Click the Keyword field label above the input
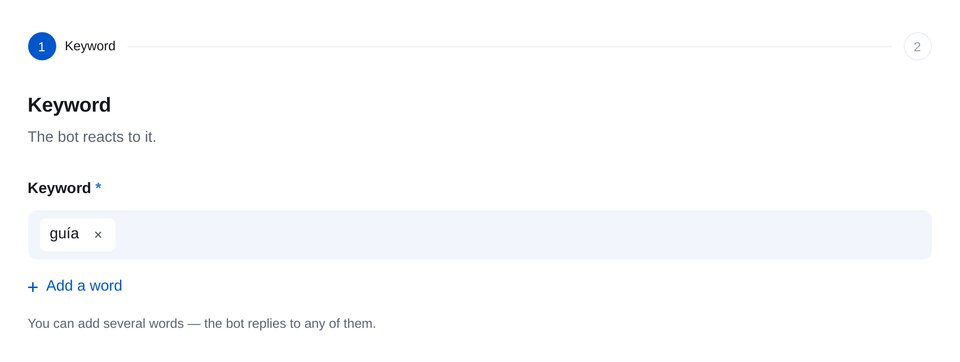This screenshot has height=362, width=960. coord(59,188)
